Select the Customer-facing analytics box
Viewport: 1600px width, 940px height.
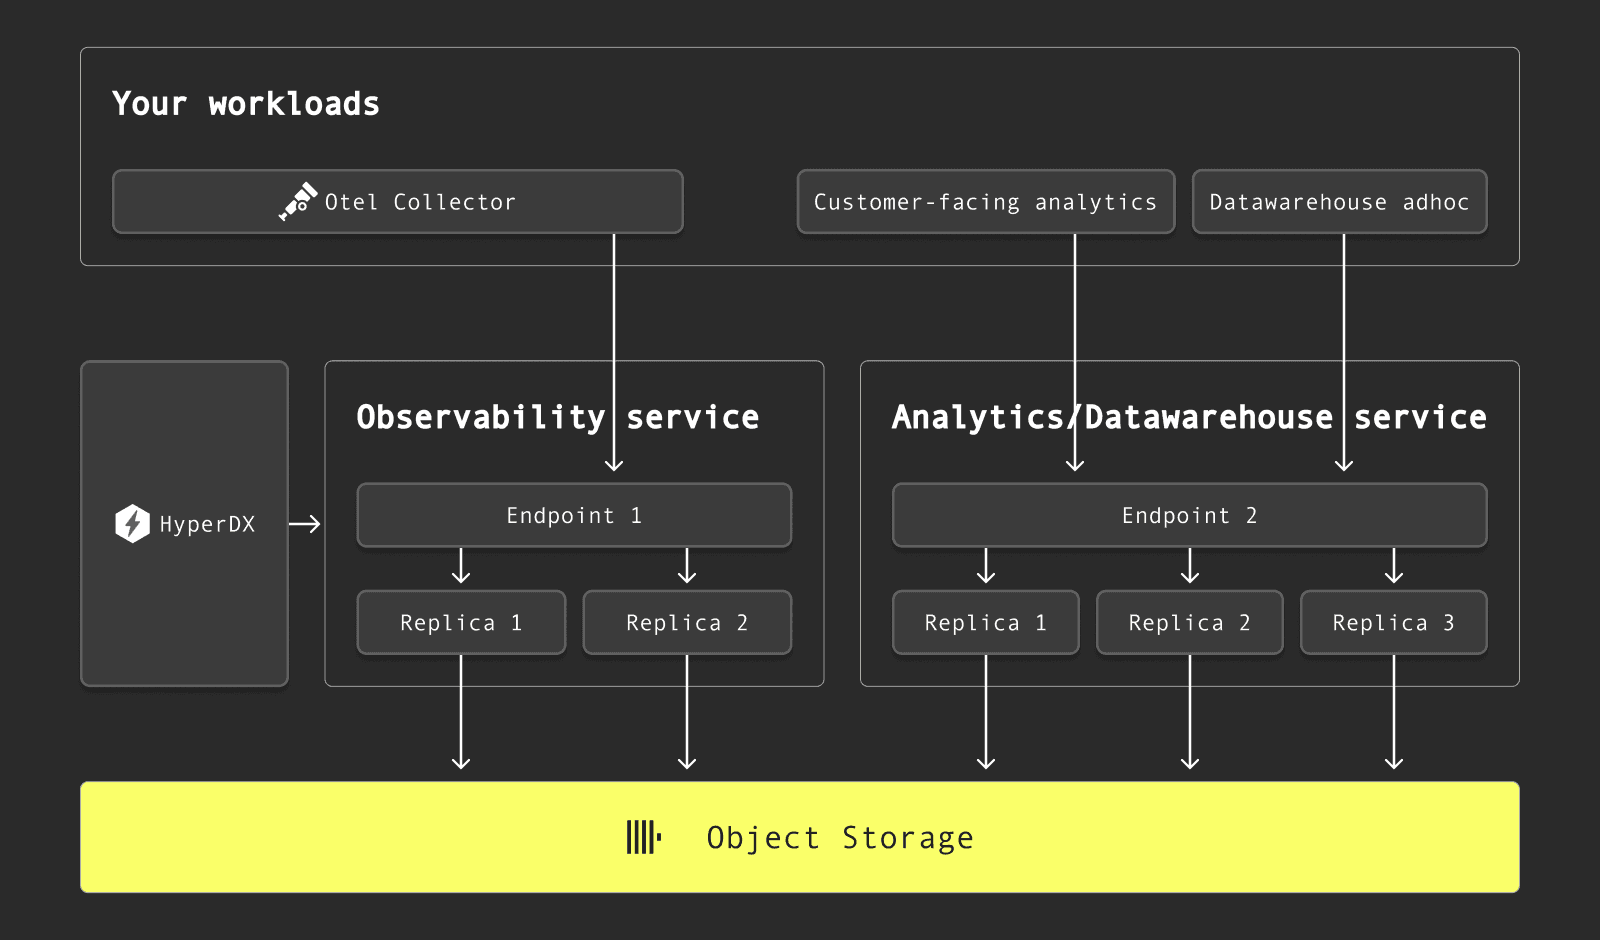coord(985,202)
